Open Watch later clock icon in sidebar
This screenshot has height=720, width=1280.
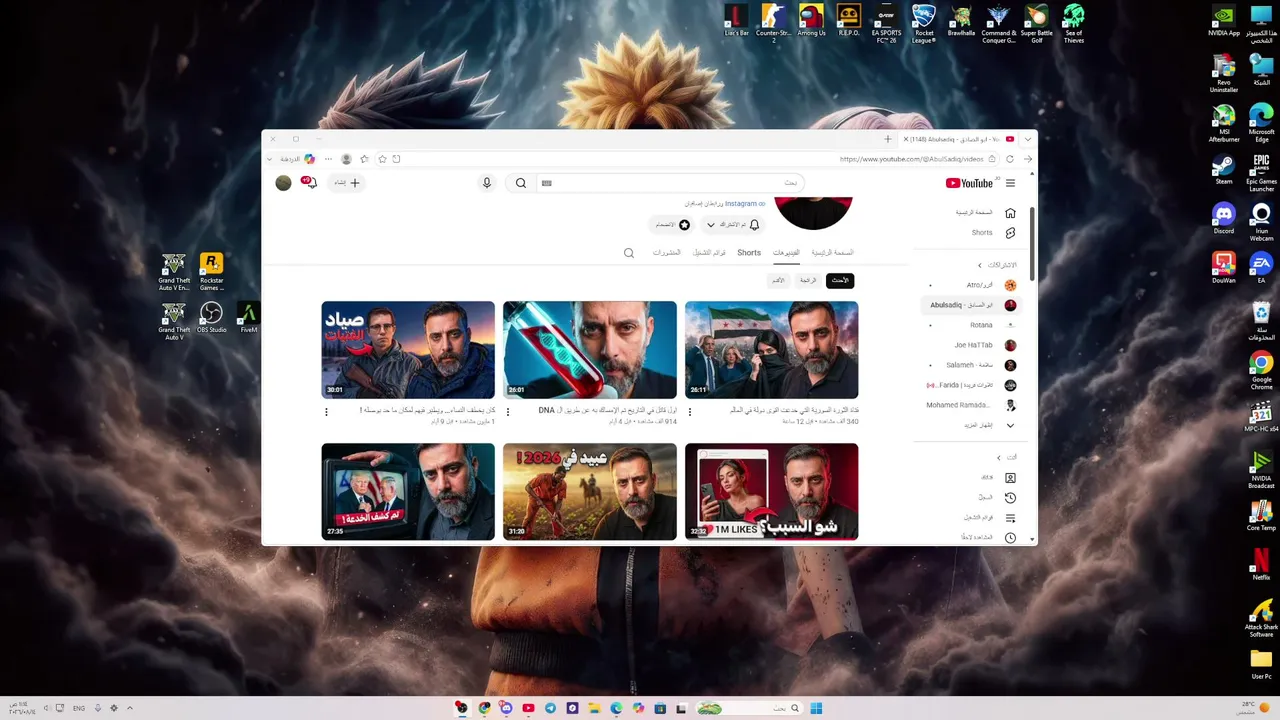point(1010,538)
